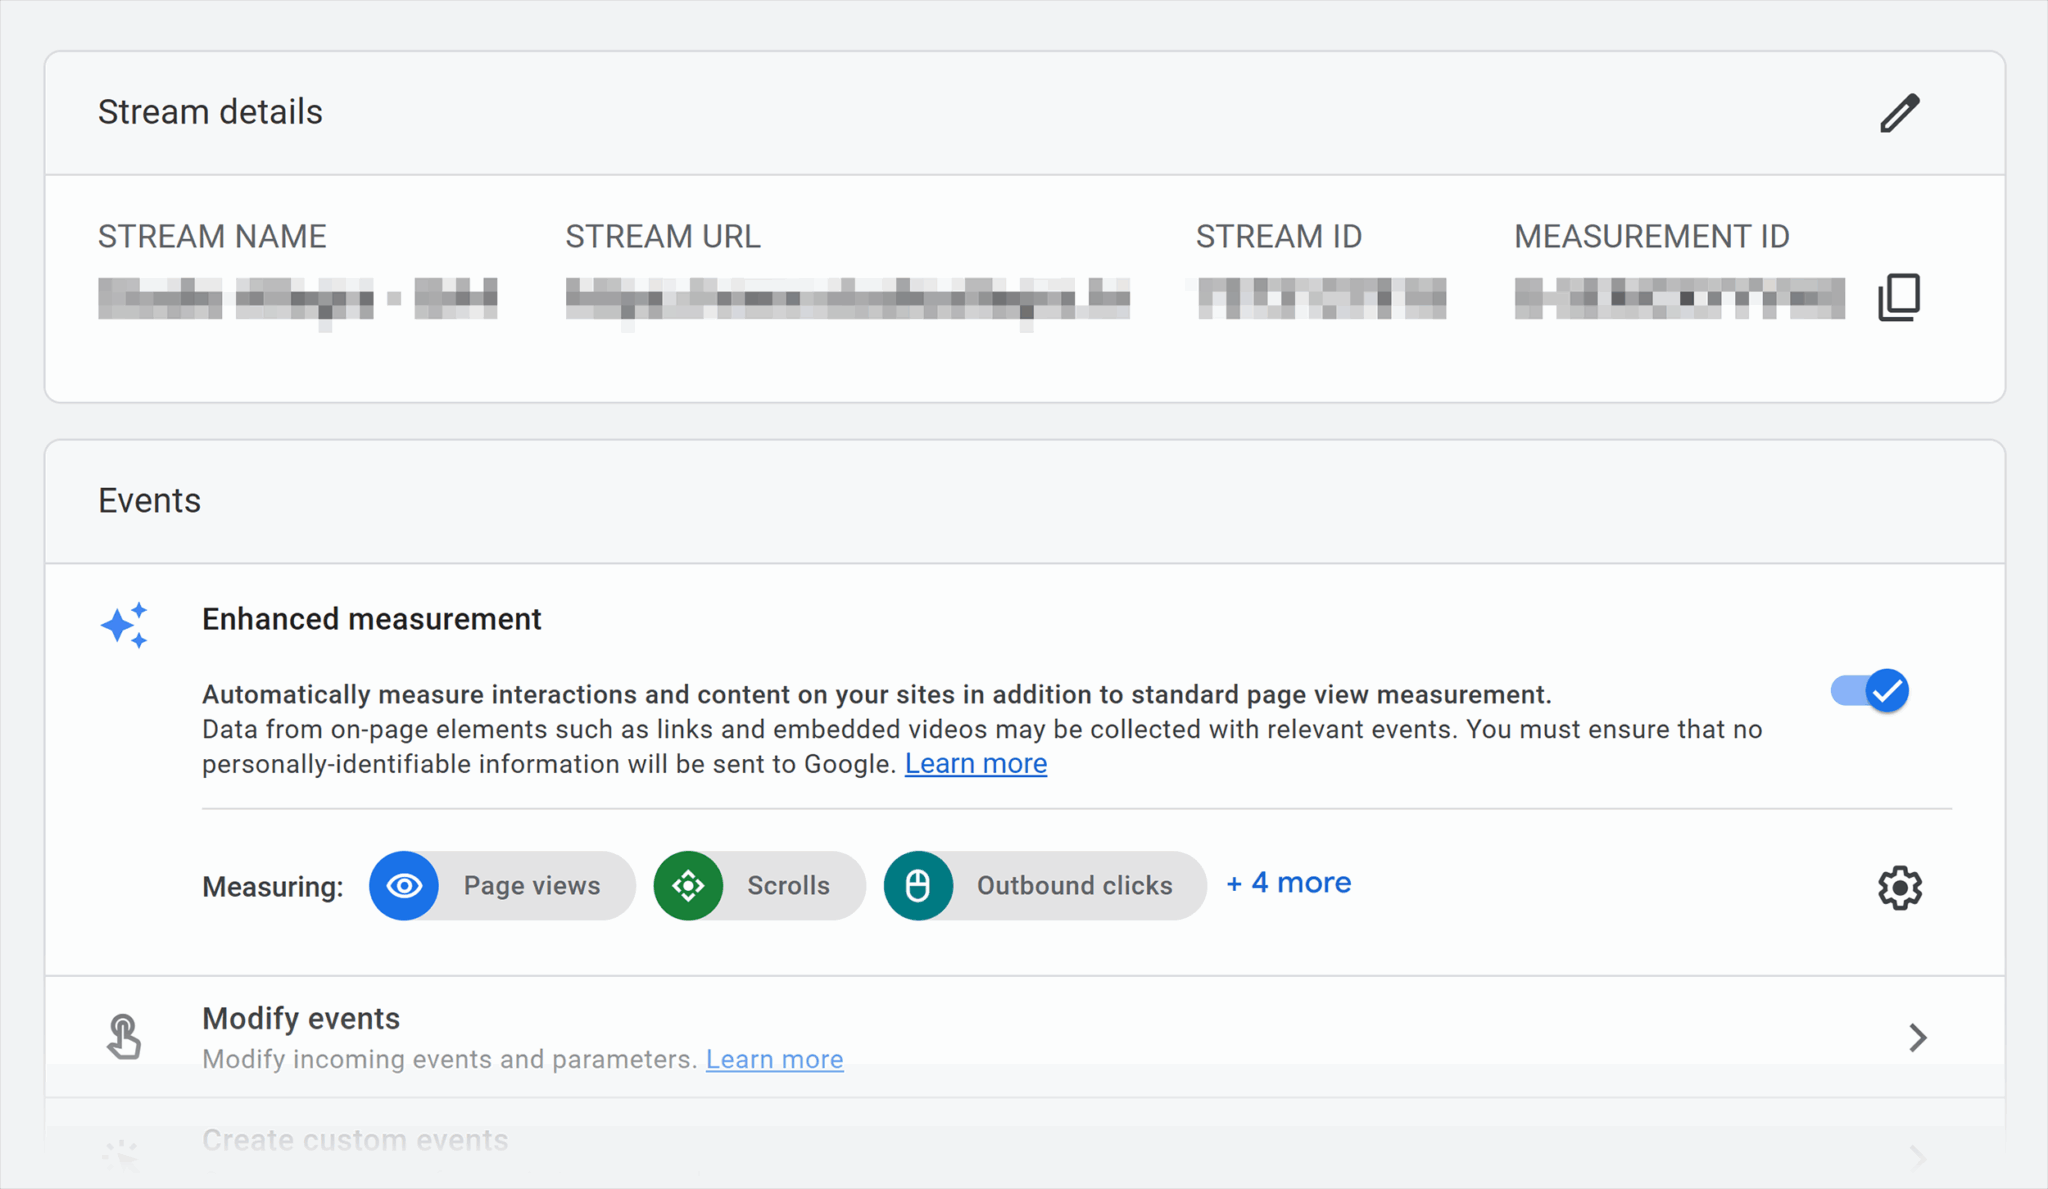Click the MEASUREMENT ID column label
Viewport: 2048px width, 1189px height.
pos(1652,237)
